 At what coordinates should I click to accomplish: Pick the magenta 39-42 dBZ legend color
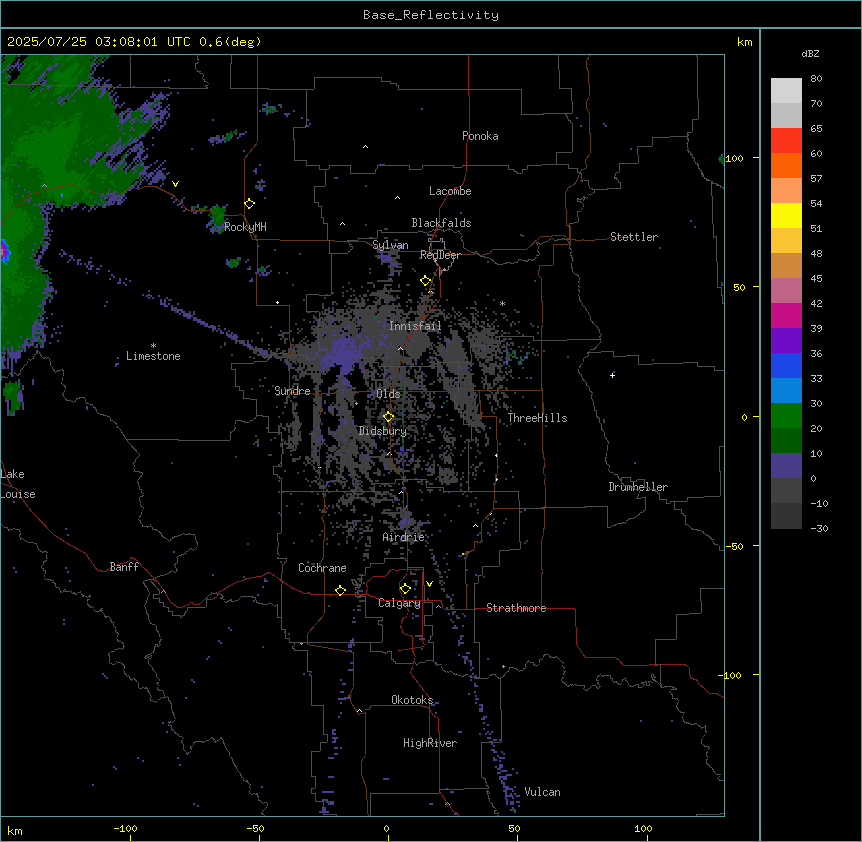(786, 315)
